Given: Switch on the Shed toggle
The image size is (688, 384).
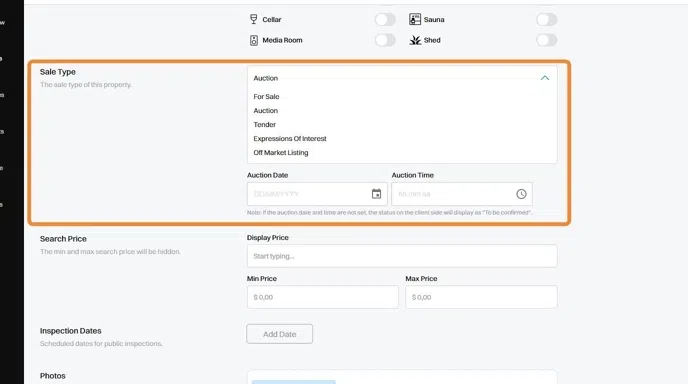Looking at the screenshot, I should (x=547, y=40).
